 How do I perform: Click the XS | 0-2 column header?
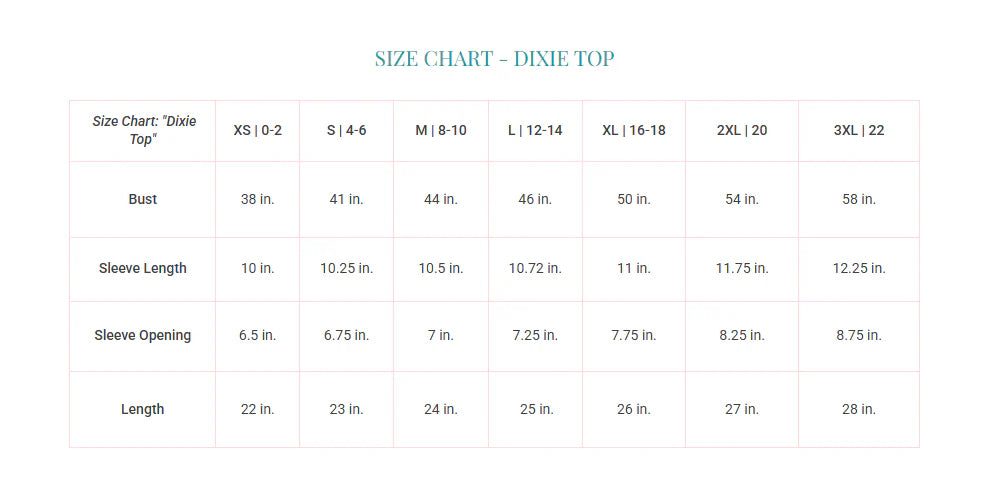coord(257,130)
